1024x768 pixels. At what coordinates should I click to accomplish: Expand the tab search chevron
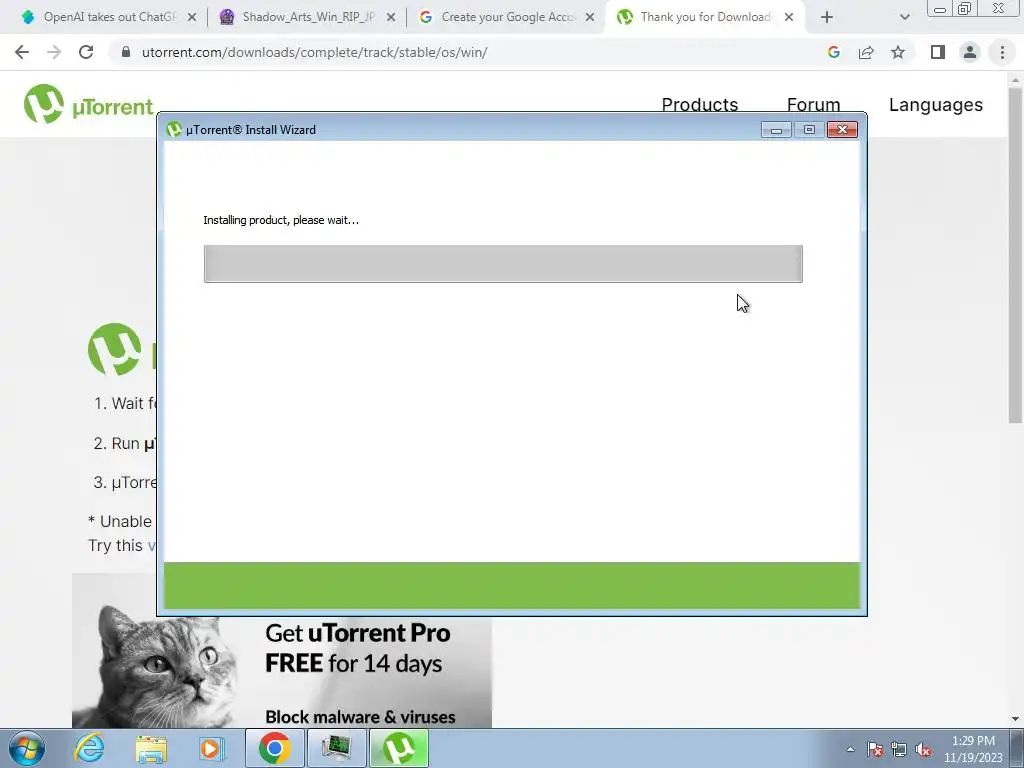click(904, 18)
